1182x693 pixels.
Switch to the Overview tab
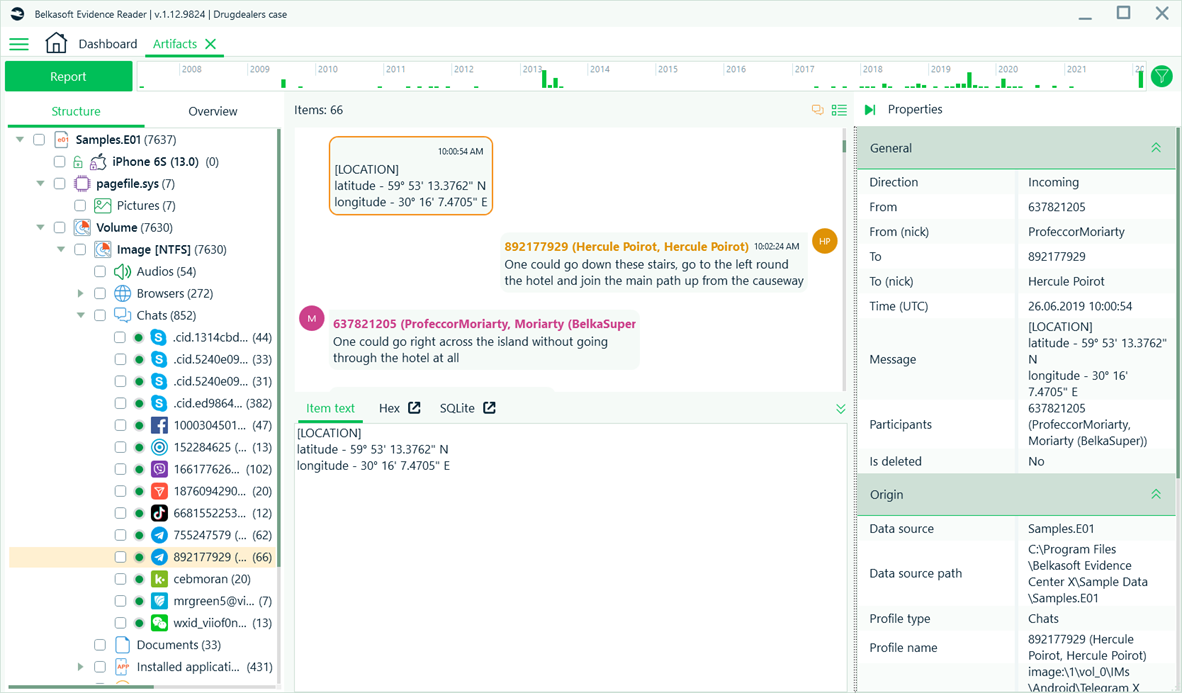pos(213,111)
